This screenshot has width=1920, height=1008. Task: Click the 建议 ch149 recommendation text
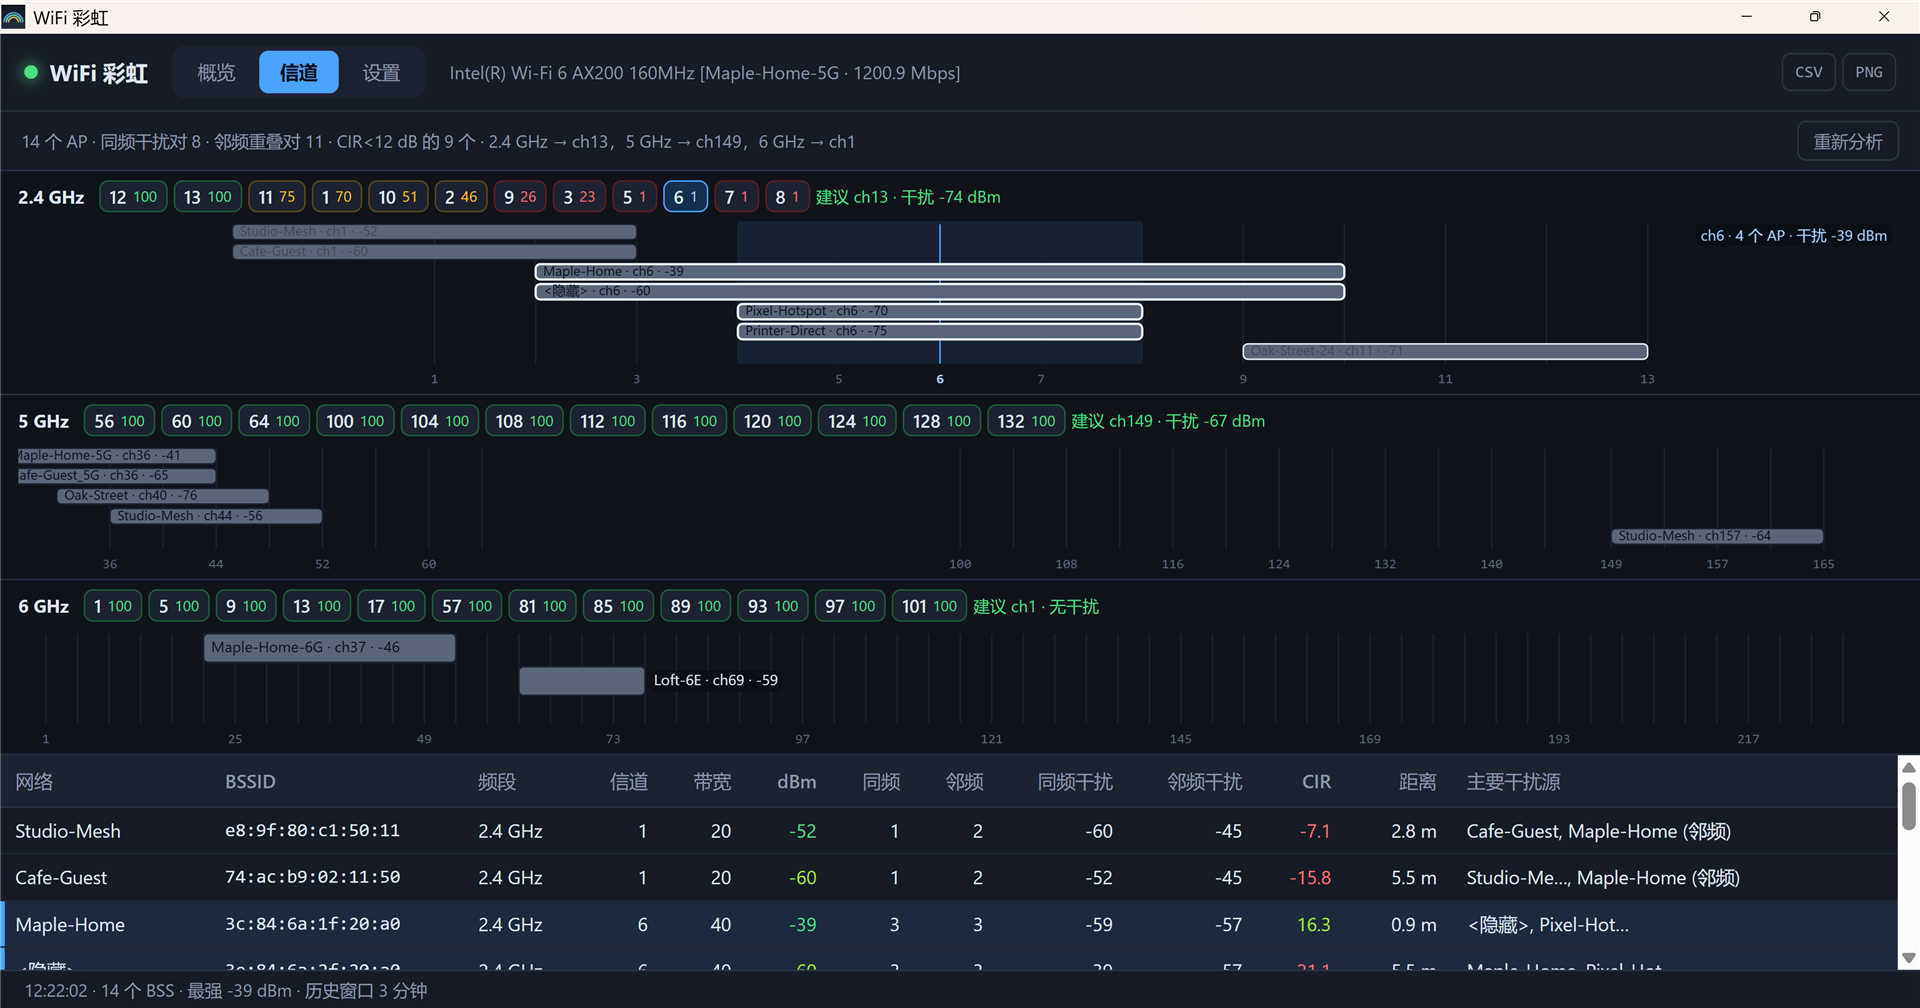(x=1168, y=421)
